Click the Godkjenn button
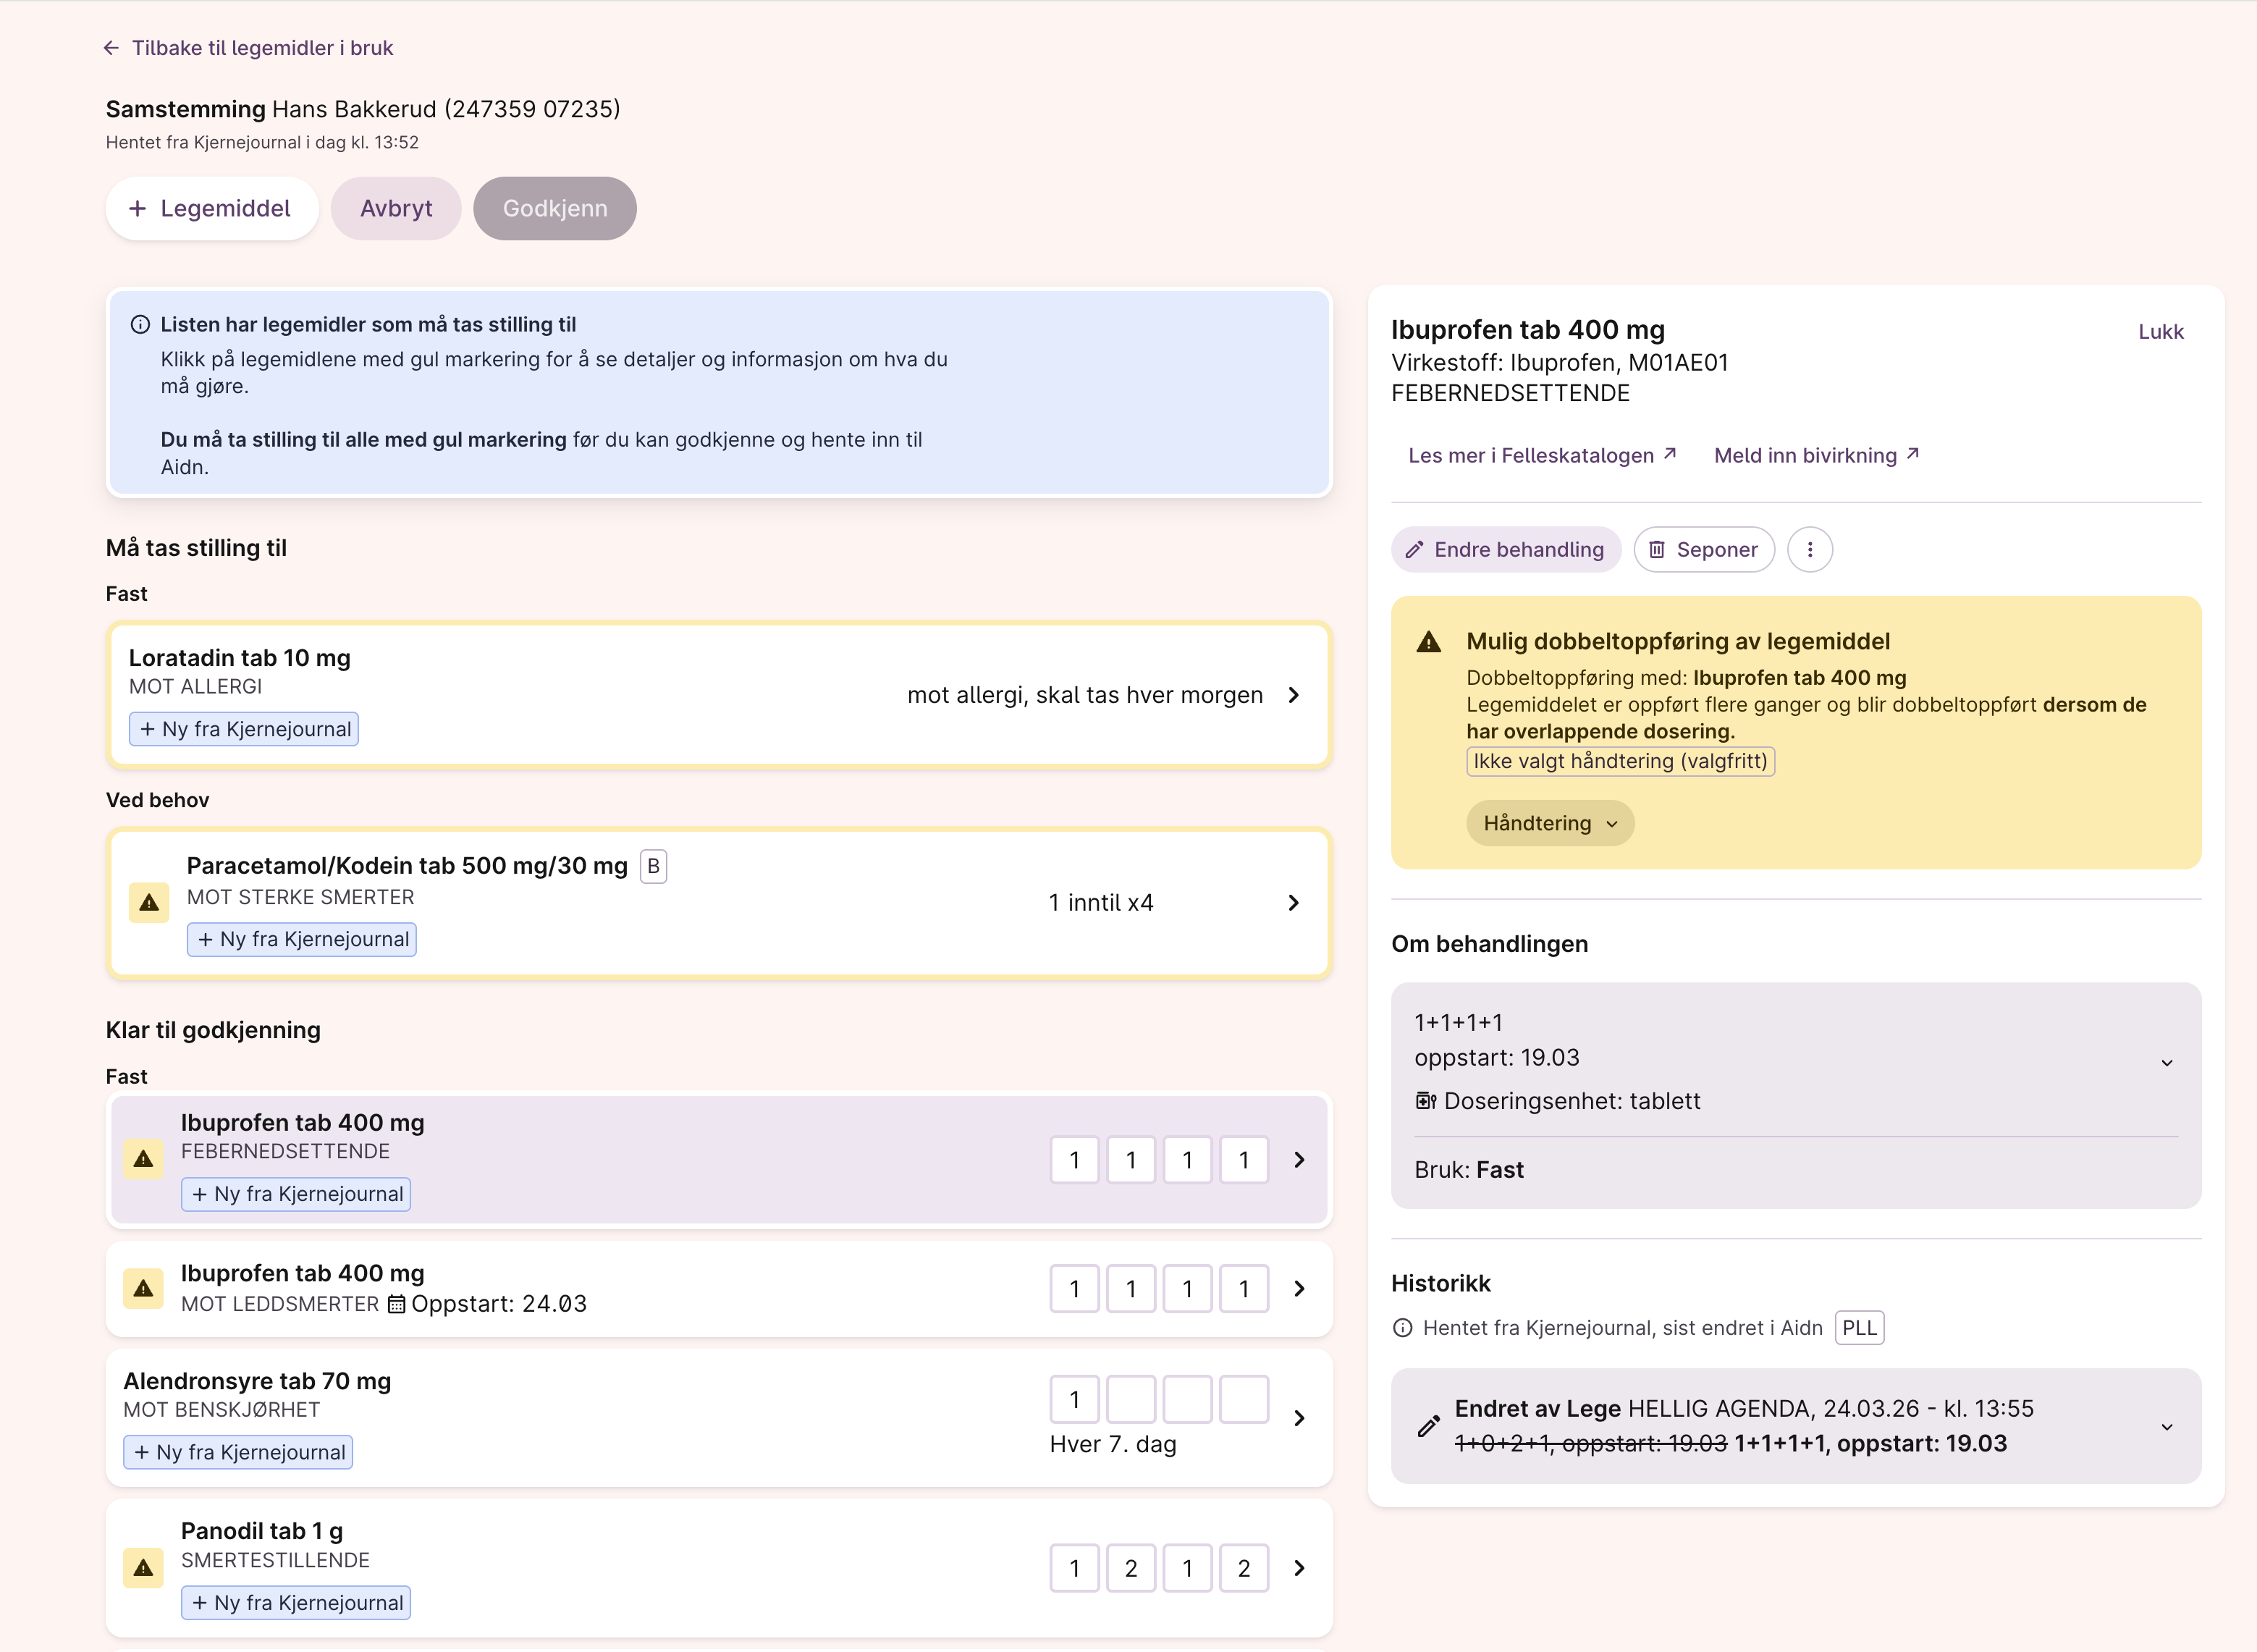The width and height of the screenshot is (2257, 1652). pyautogui.click(x=554, y=208)
